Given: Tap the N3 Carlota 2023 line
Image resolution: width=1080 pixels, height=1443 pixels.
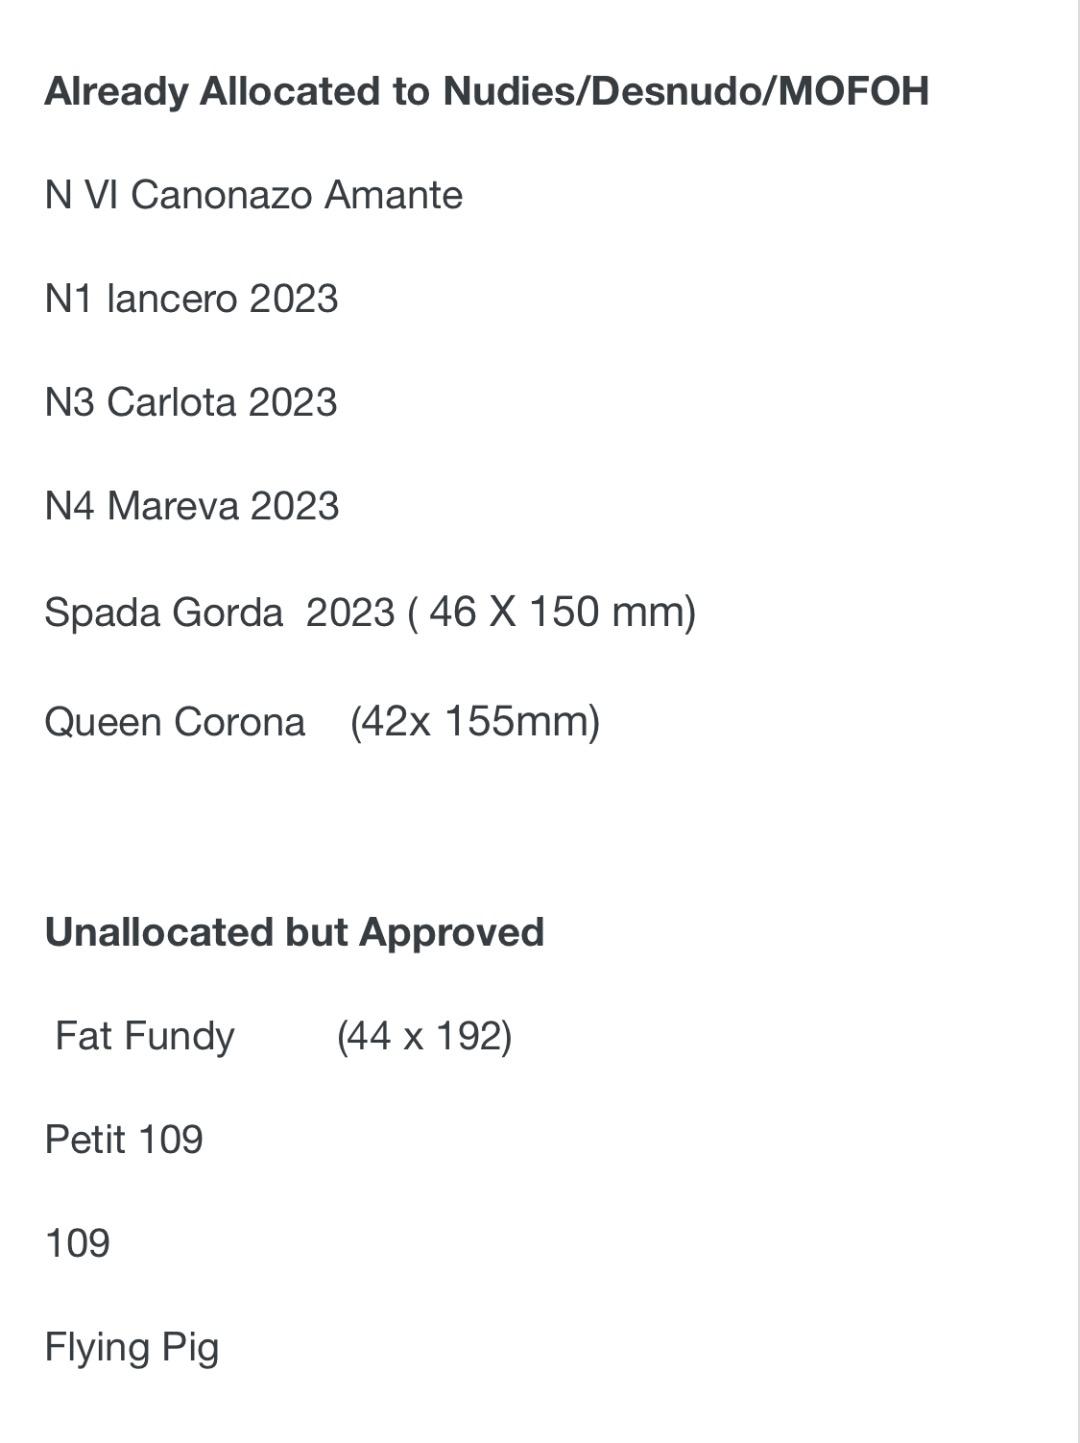Looking at the screenshot, I should click(x=191, y=402).
